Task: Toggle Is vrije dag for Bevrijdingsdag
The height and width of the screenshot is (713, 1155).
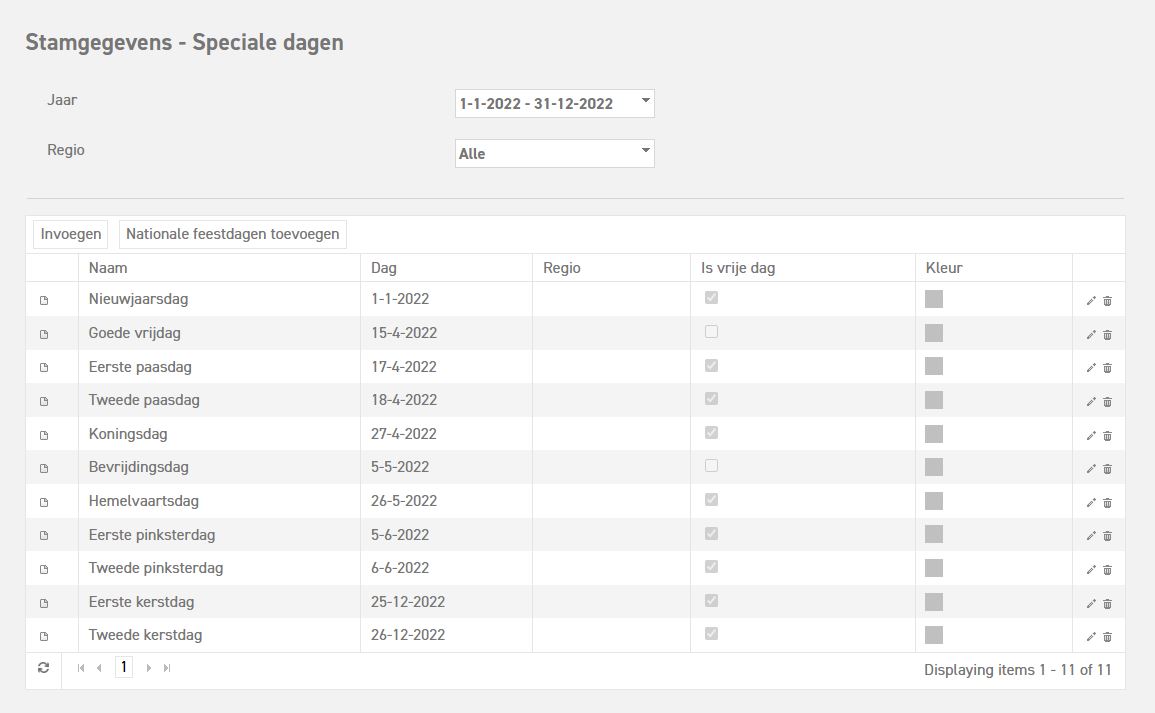Action: click(x=711, y=466)
